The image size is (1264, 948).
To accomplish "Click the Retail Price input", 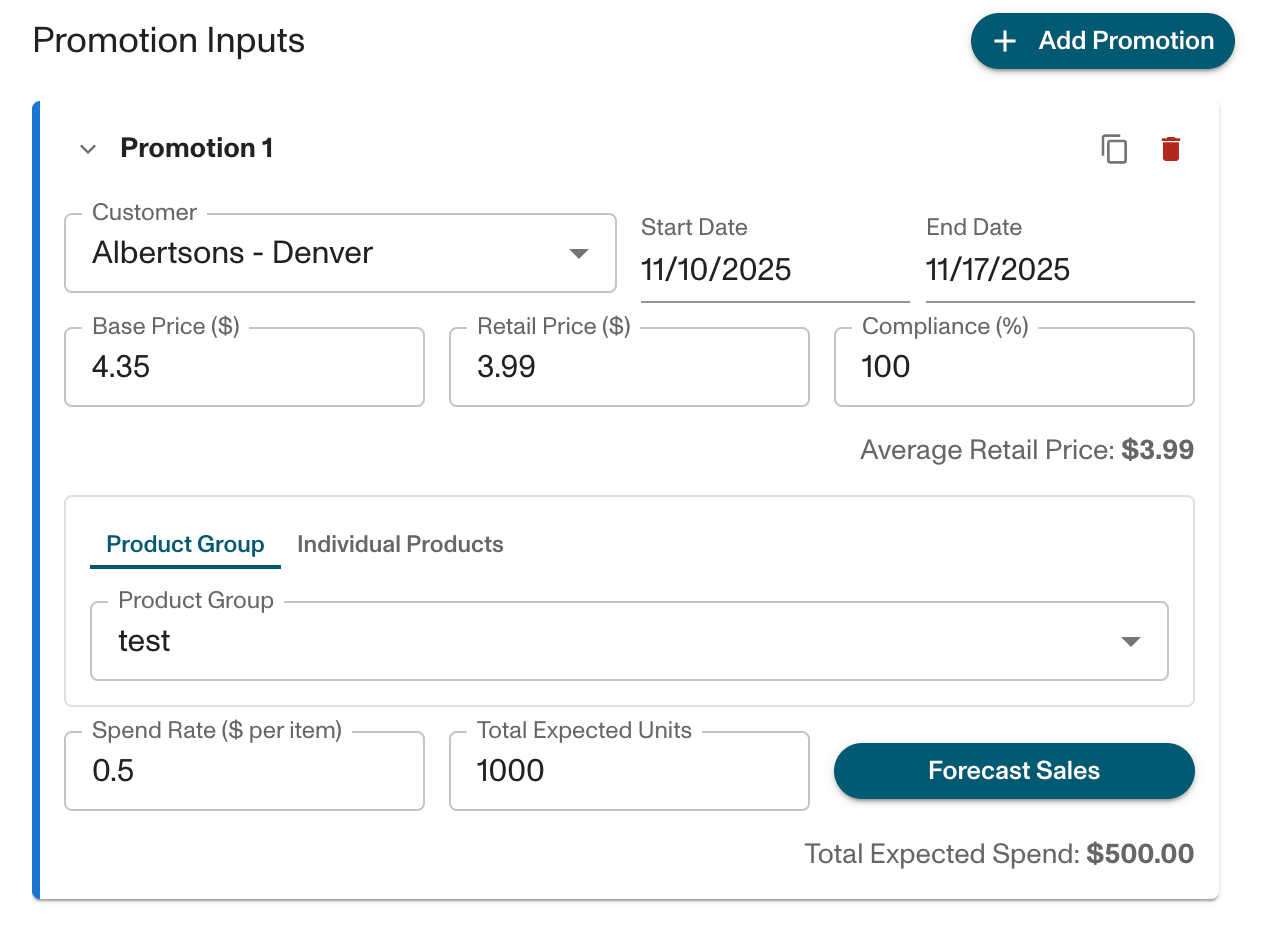I will point(629,367).
